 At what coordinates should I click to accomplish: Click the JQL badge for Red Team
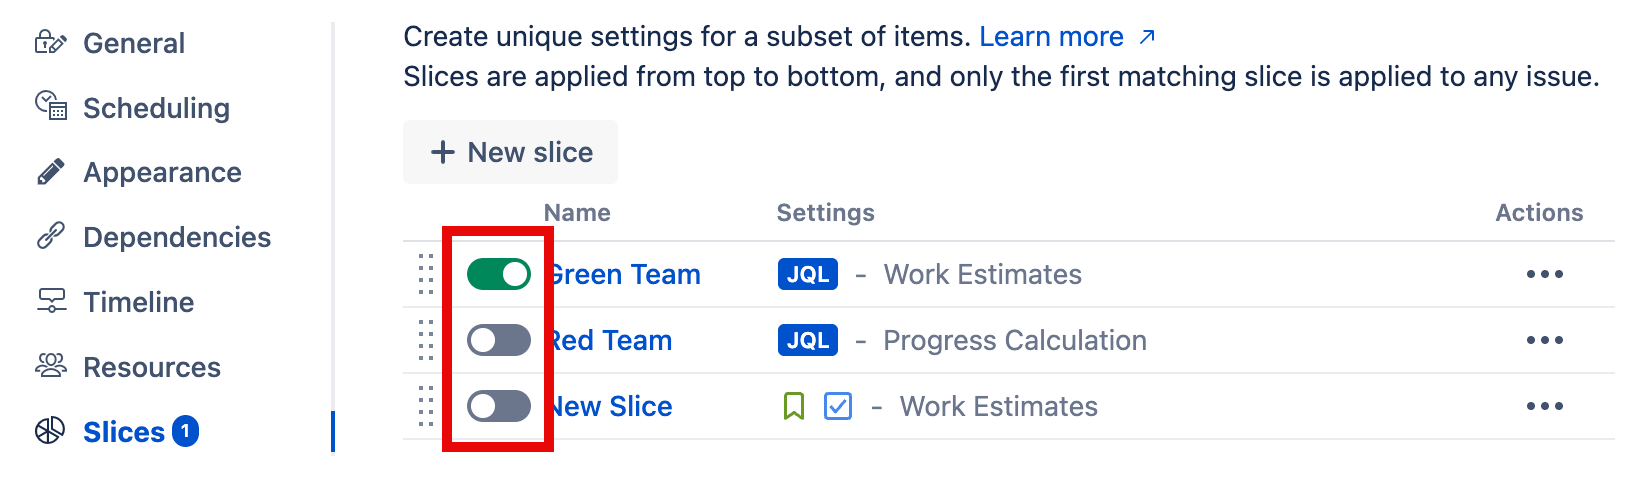point(807,340)
